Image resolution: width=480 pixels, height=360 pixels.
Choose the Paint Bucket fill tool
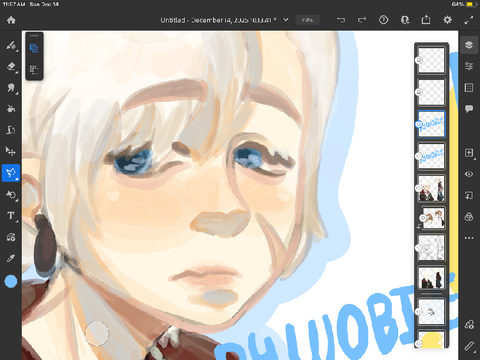pyautogui.click(x=11, y=109)
